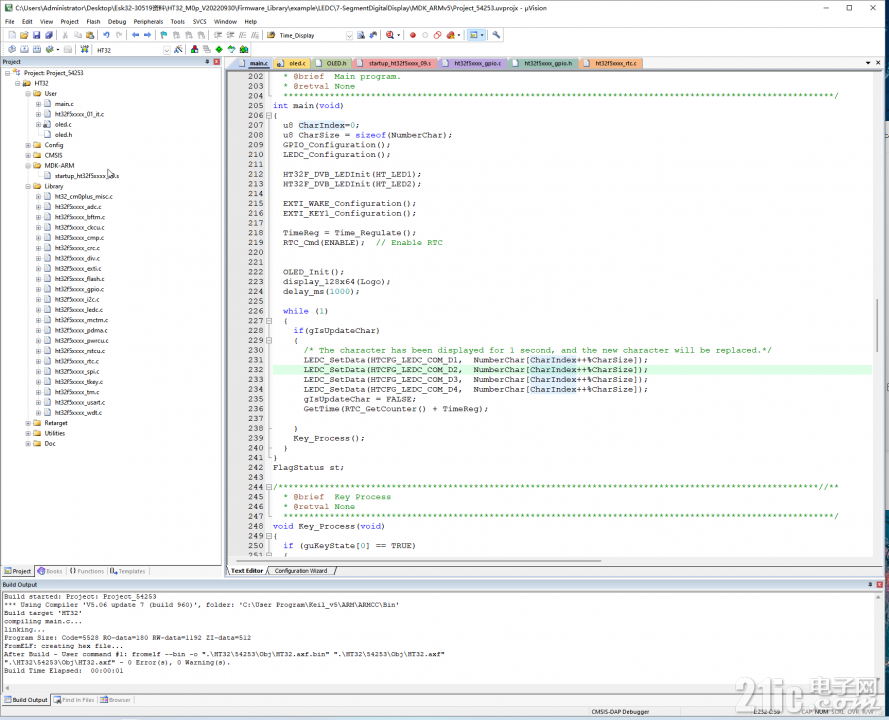
Task: Click the Undo arrow icon
Action: [106, 35]
